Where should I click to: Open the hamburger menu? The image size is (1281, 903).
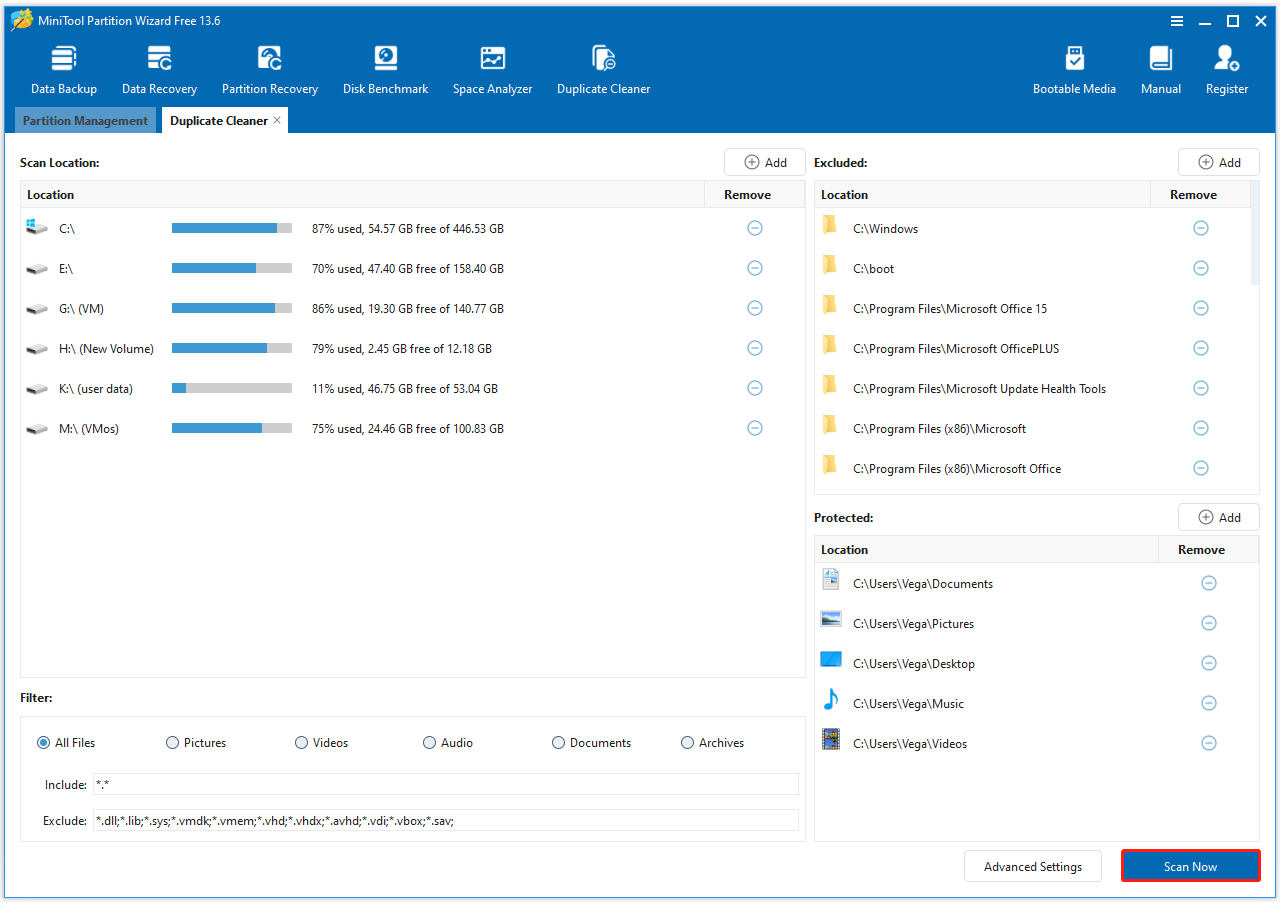coord(1177,20)
